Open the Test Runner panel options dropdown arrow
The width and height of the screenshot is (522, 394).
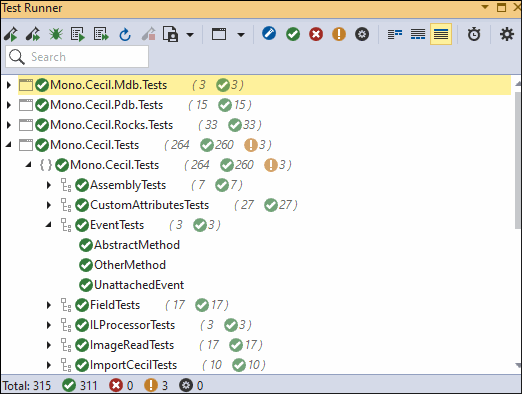pyautogui.click(x=485, y=7)
